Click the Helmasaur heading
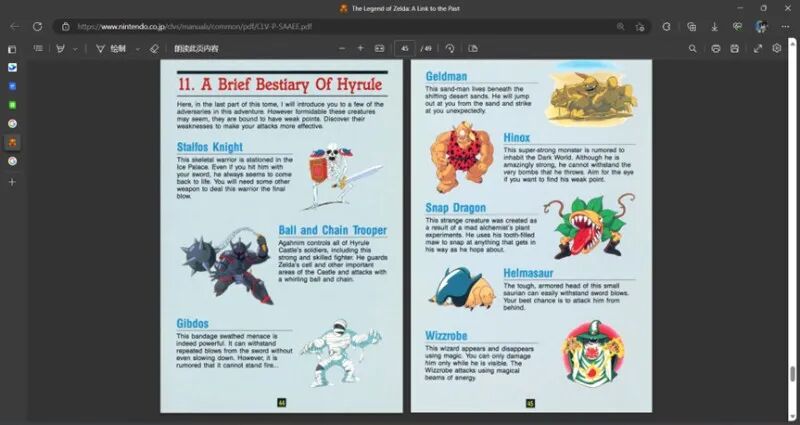800x425 pixels. (x=528, y=273)
